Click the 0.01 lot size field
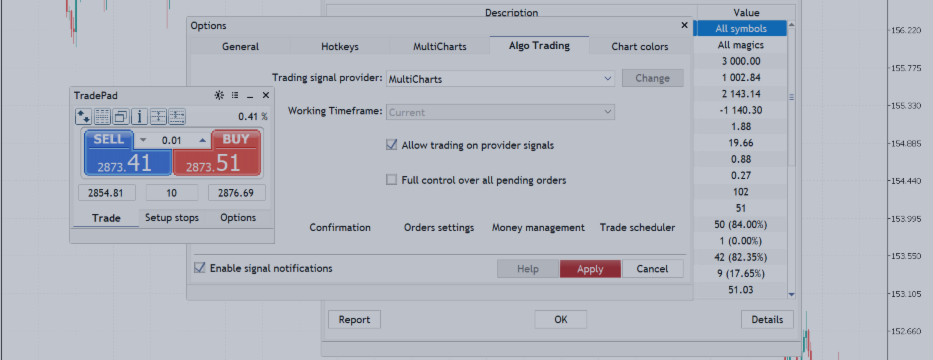The width and height of the screenshot is (933, 360). click(173, 140)
